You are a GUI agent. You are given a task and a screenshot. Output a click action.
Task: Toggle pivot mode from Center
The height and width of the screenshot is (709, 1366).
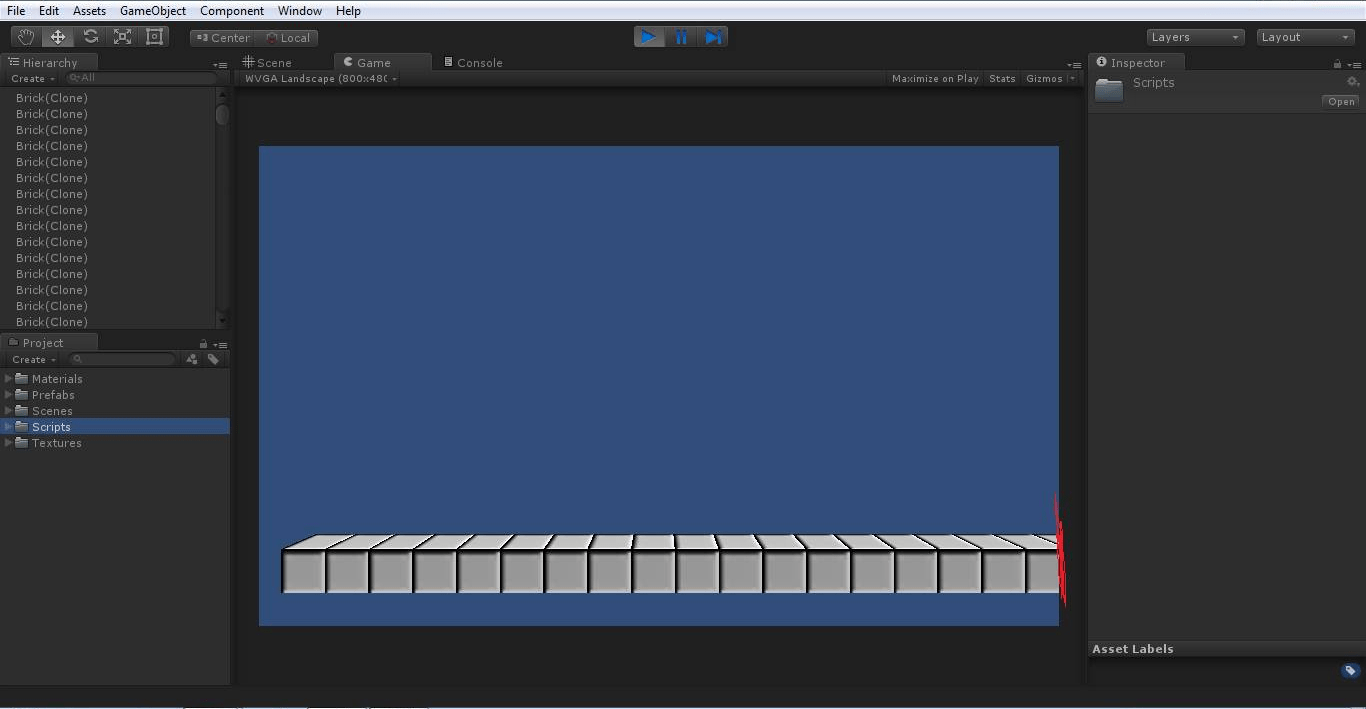[221, 37]
